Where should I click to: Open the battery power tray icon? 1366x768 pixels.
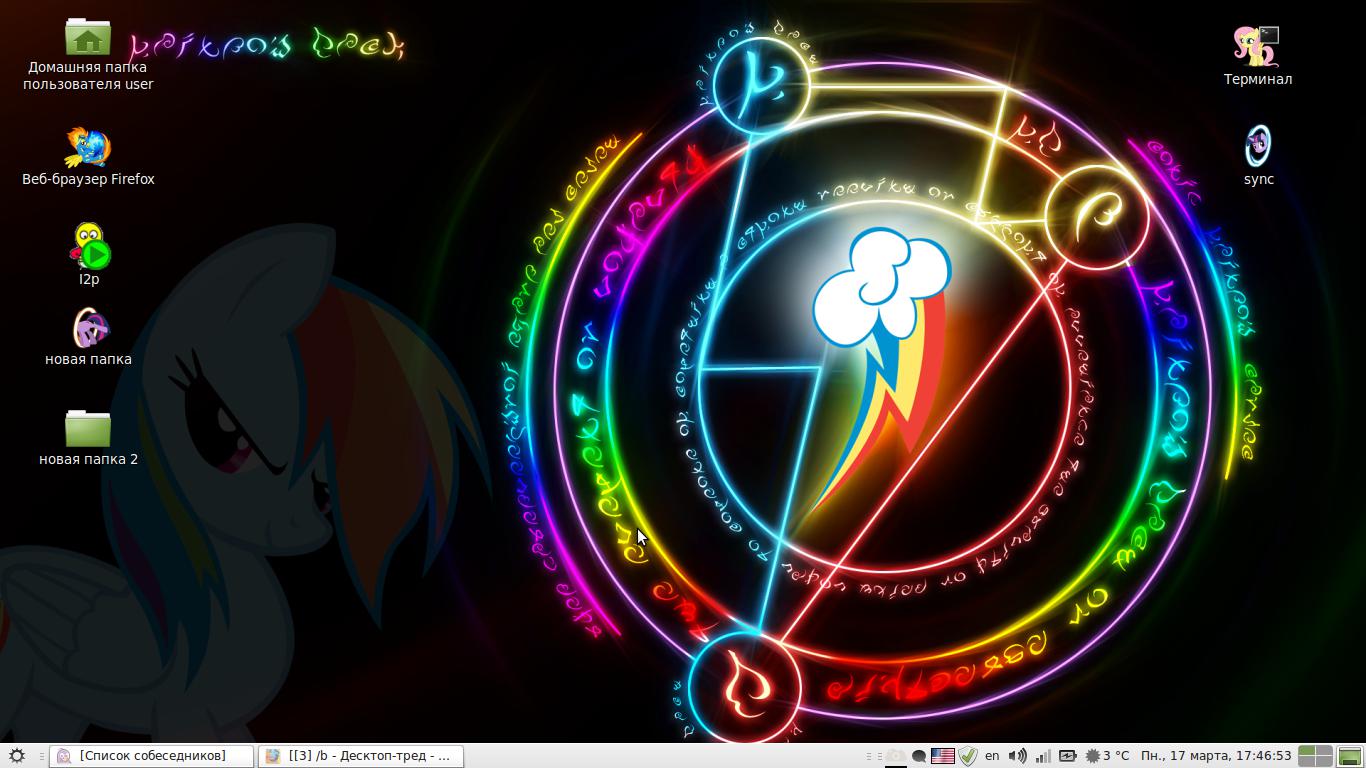coord(1068,756)
